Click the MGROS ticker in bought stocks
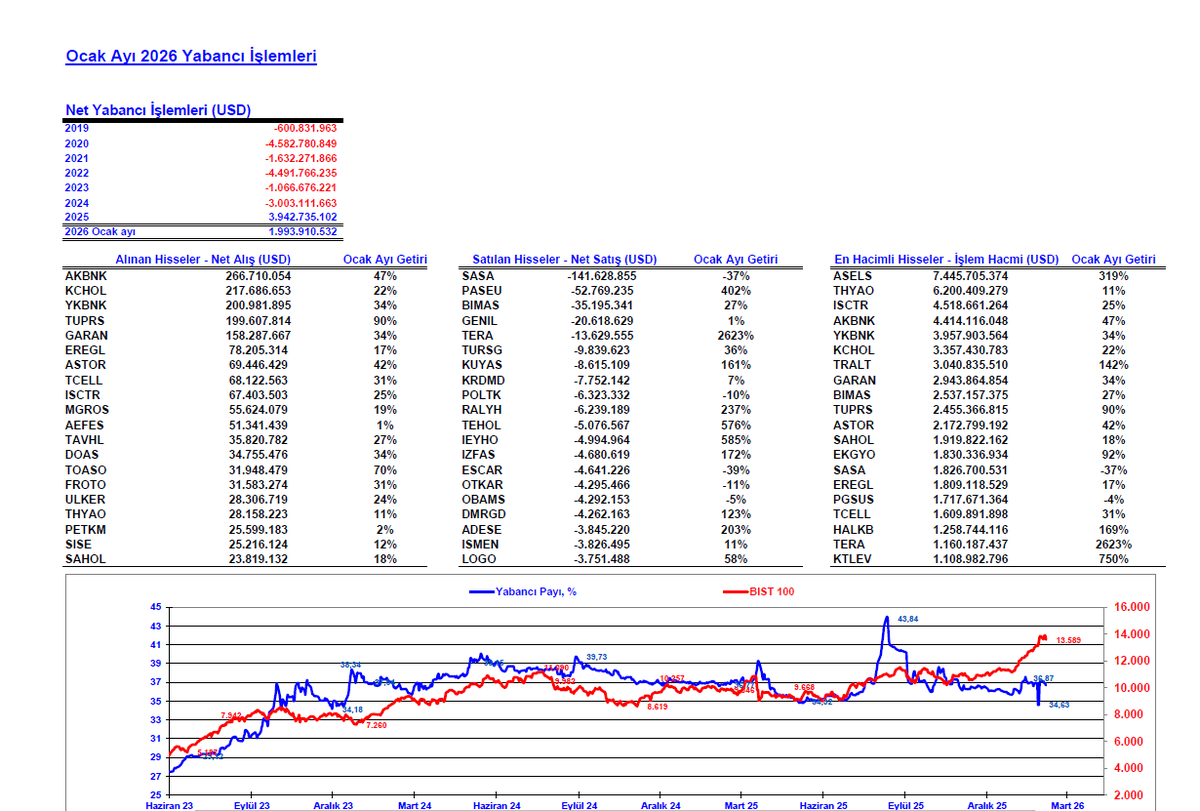 pyautogui.click(x=87, y=410)
